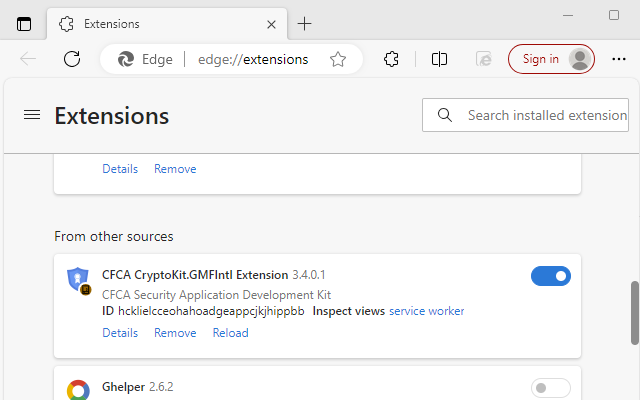Disable the CFCA CryptoKit extension toggle
Screen dimensions: 640x400
click(x=551, y=276)
